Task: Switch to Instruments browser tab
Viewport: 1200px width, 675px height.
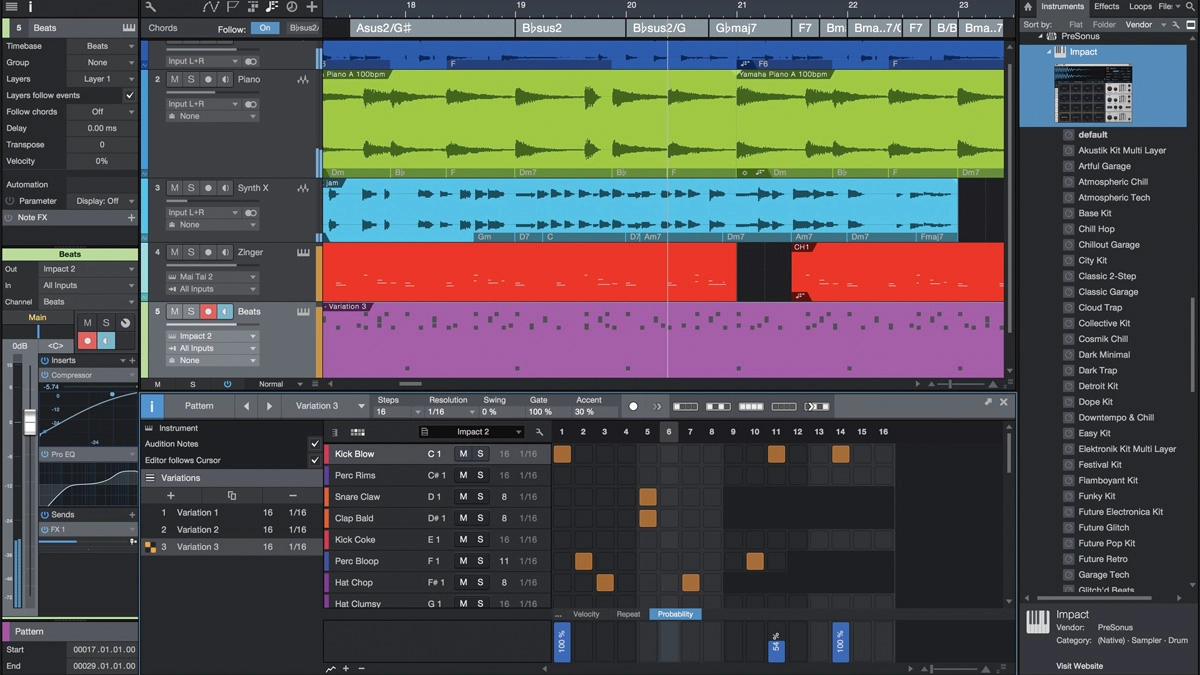Action: (1063, 7)
